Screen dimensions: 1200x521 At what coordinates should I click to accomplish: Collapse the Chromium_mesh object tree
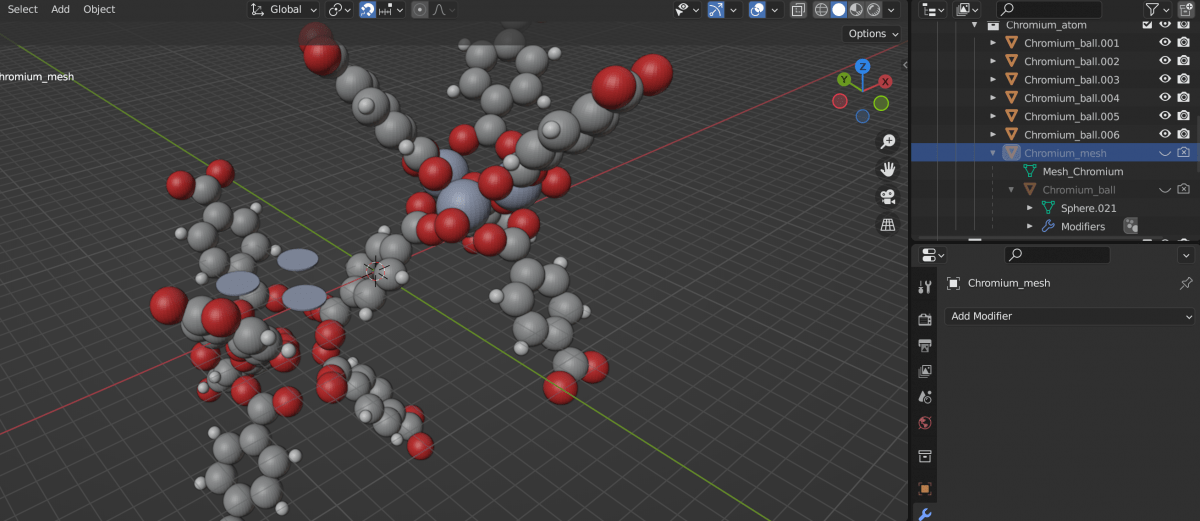pyautogui.click(x=993, y=153)
